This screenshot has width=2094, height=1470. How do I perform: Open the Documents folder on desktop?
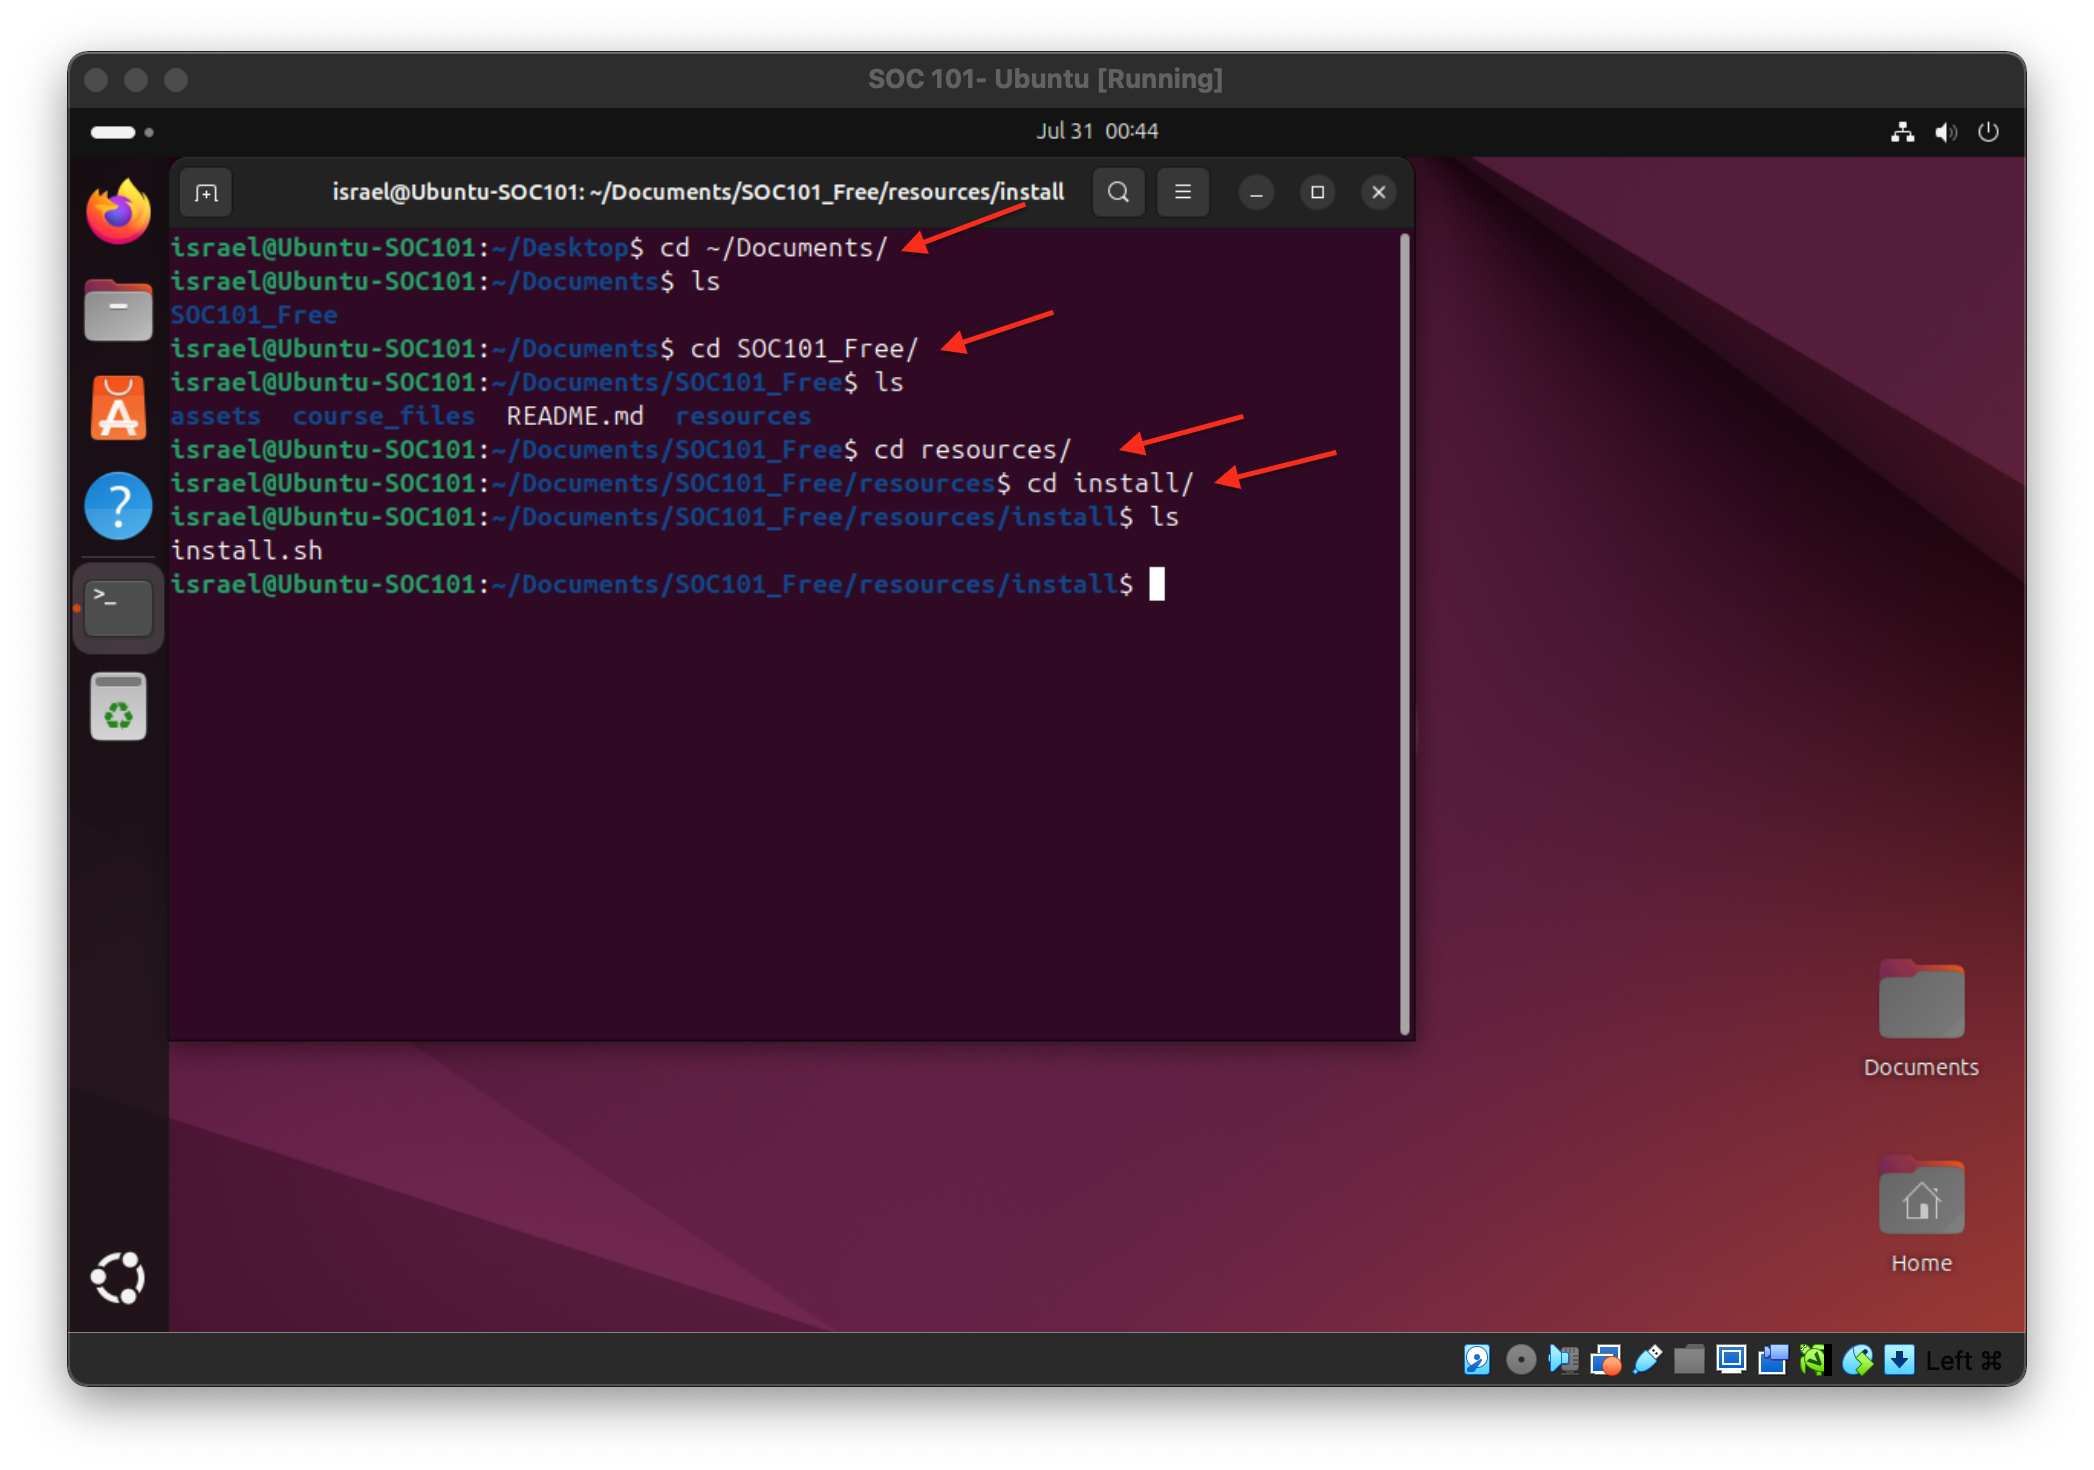pos(1921,1018)
